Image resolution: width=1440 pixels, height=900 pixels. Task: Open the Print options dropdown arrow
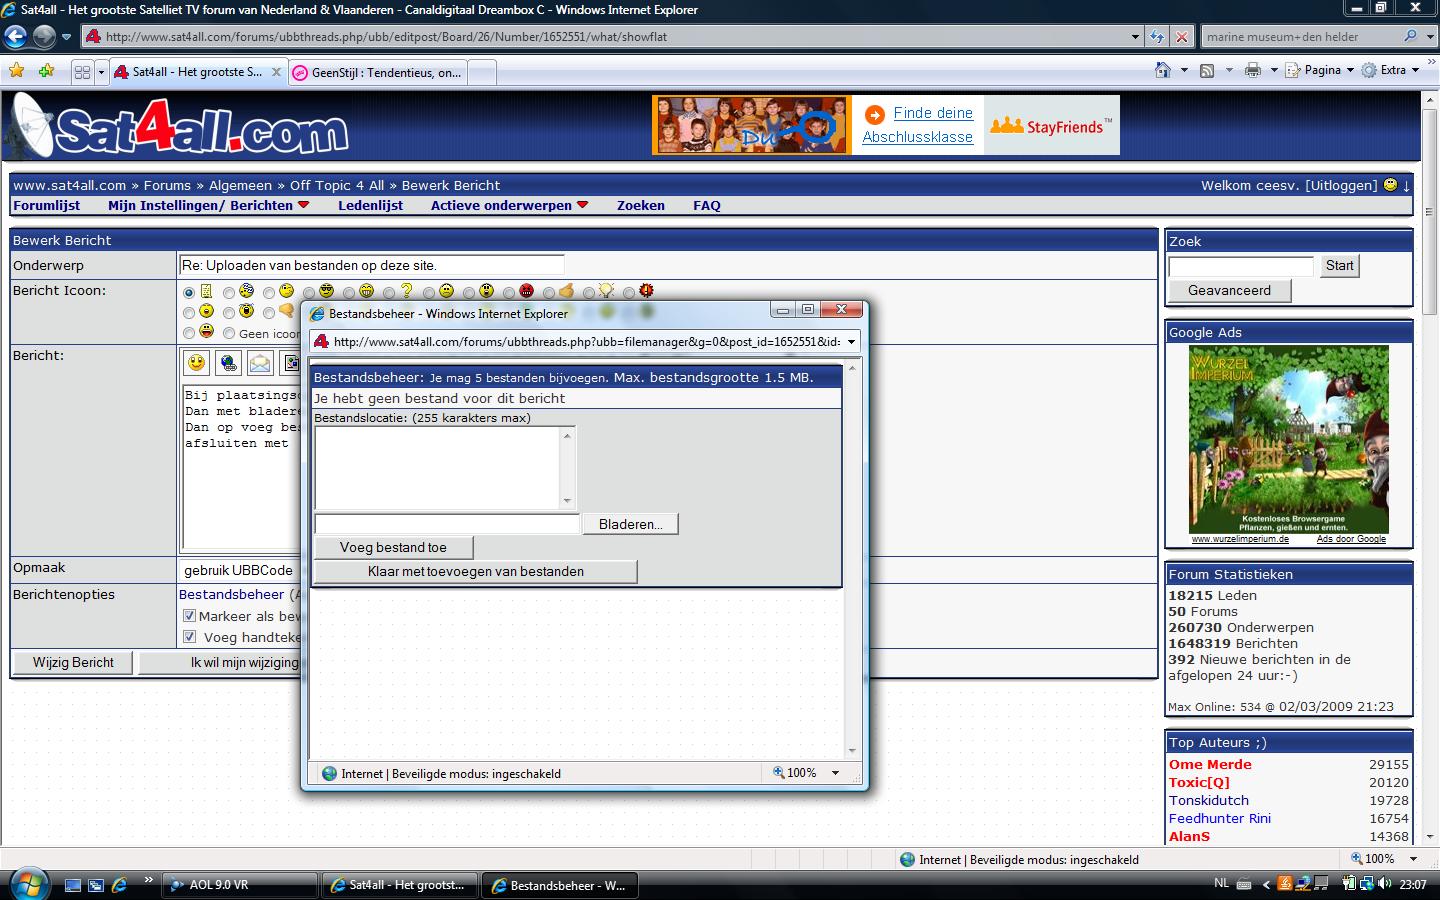tap(1274, 70)
